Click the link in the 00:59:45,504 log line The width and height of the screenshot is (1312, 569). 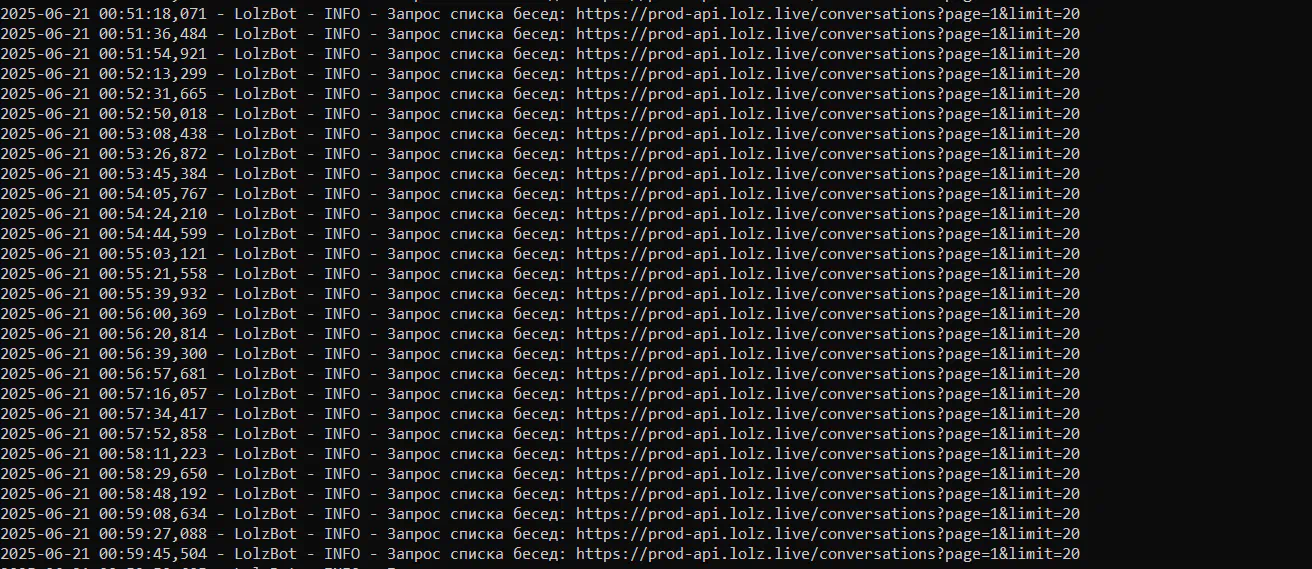tap(828, 554)
